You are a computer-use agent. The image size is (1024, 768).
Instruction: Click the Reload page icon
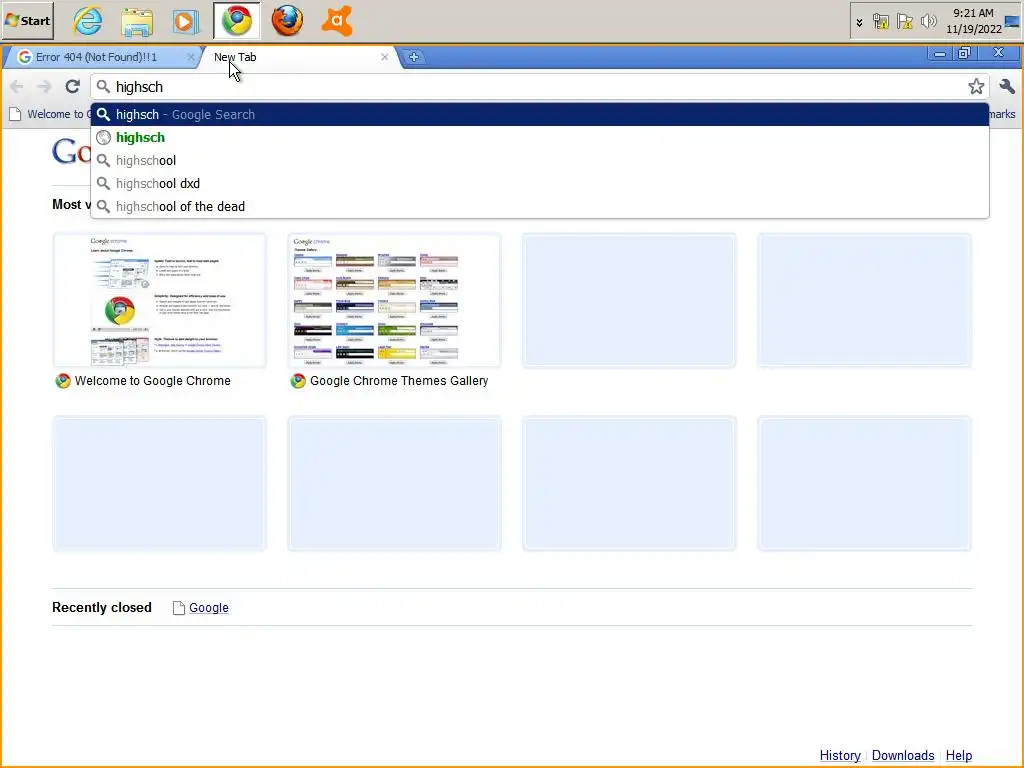tap(72, 86)
